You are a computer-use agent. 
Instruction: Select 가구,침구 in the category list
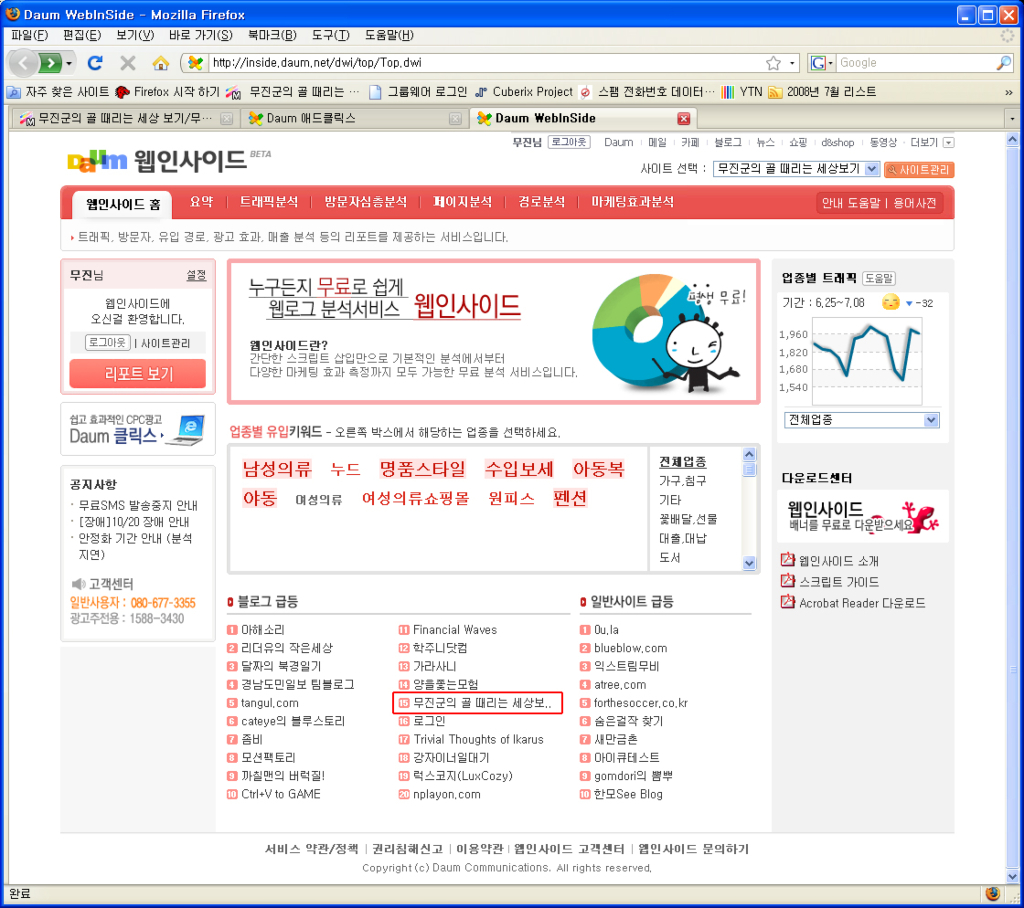coord(682,481)
